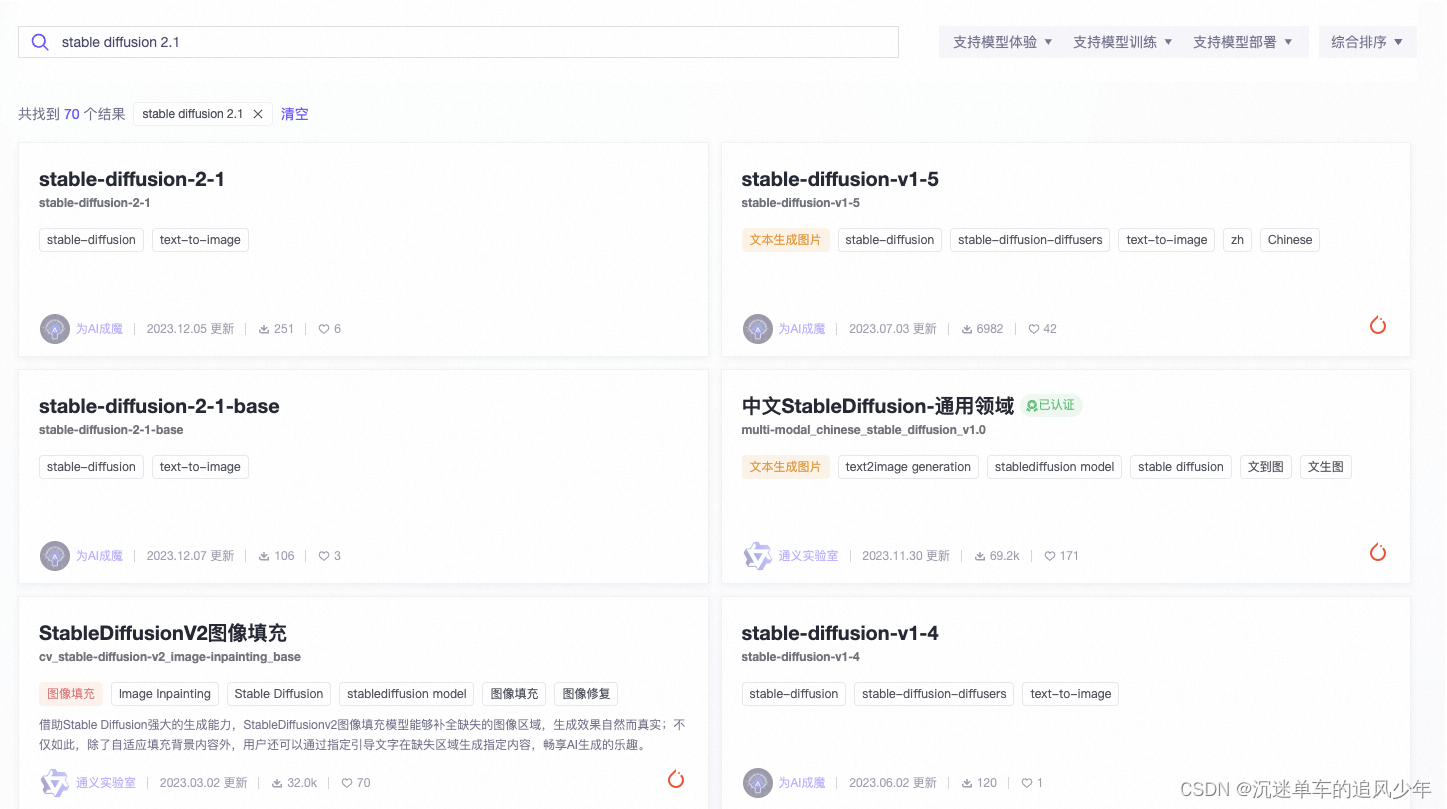Click text2image generation tag

pos(908,467)
